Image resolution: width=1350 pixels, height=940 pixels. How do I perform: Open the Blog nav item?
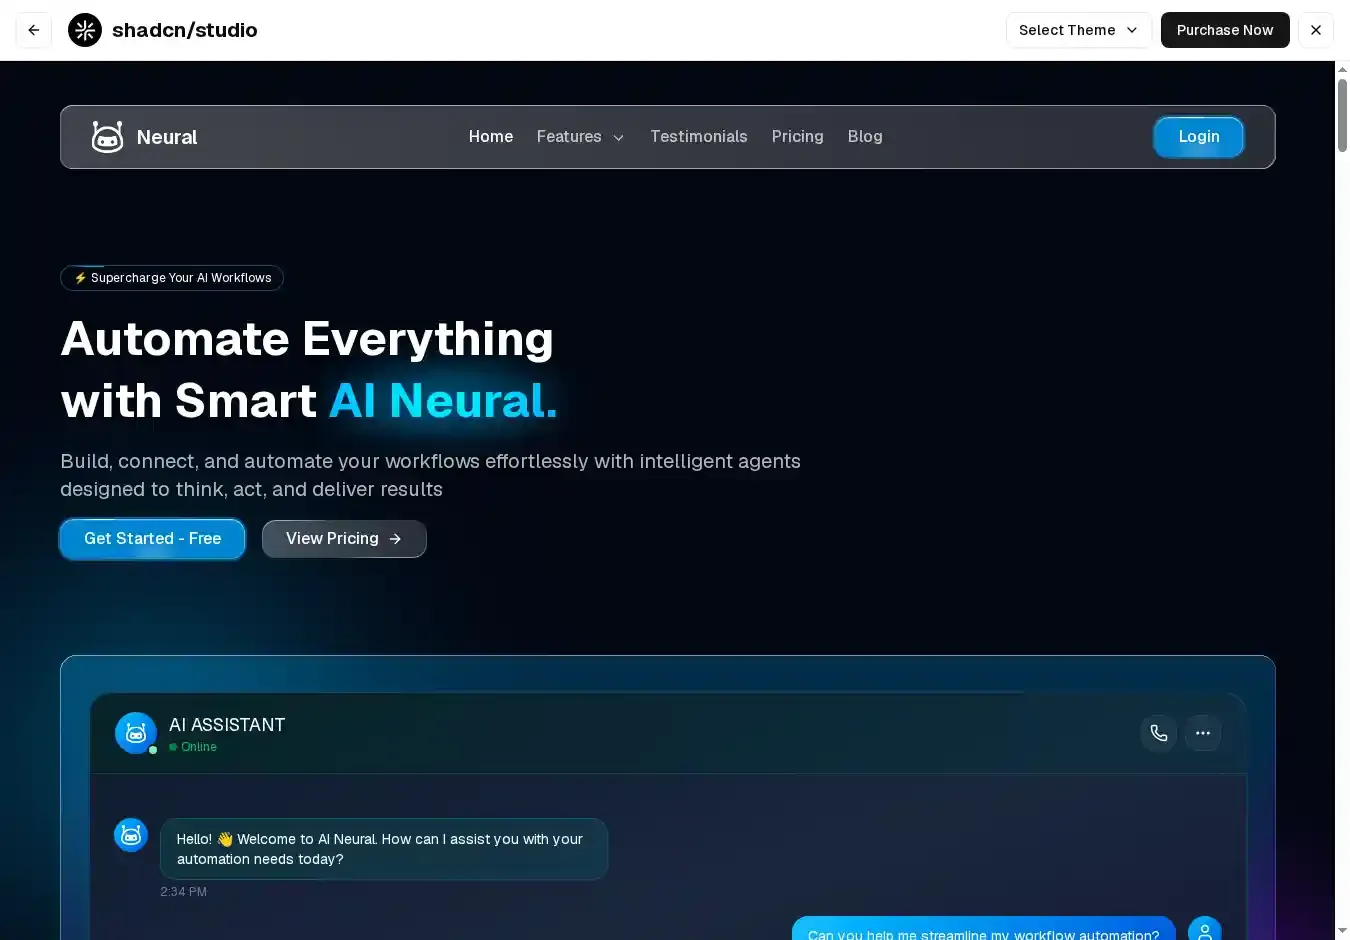(x=865, y=137)
